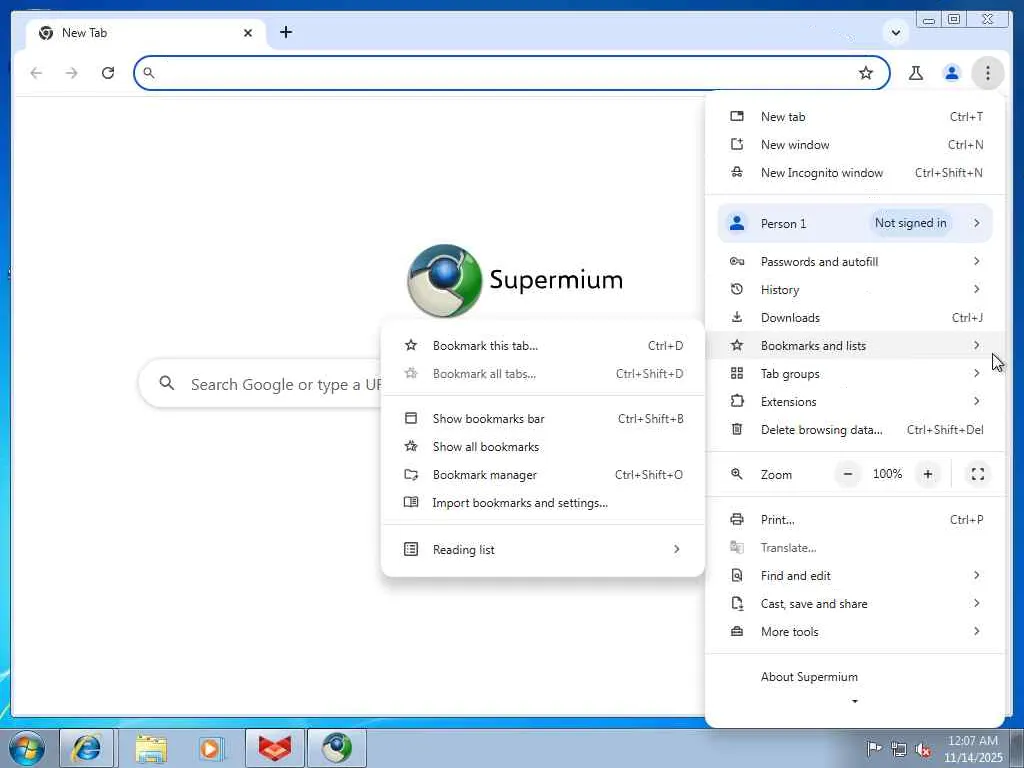
Task: Click the Google search box on page
Action: coord(261,384)
